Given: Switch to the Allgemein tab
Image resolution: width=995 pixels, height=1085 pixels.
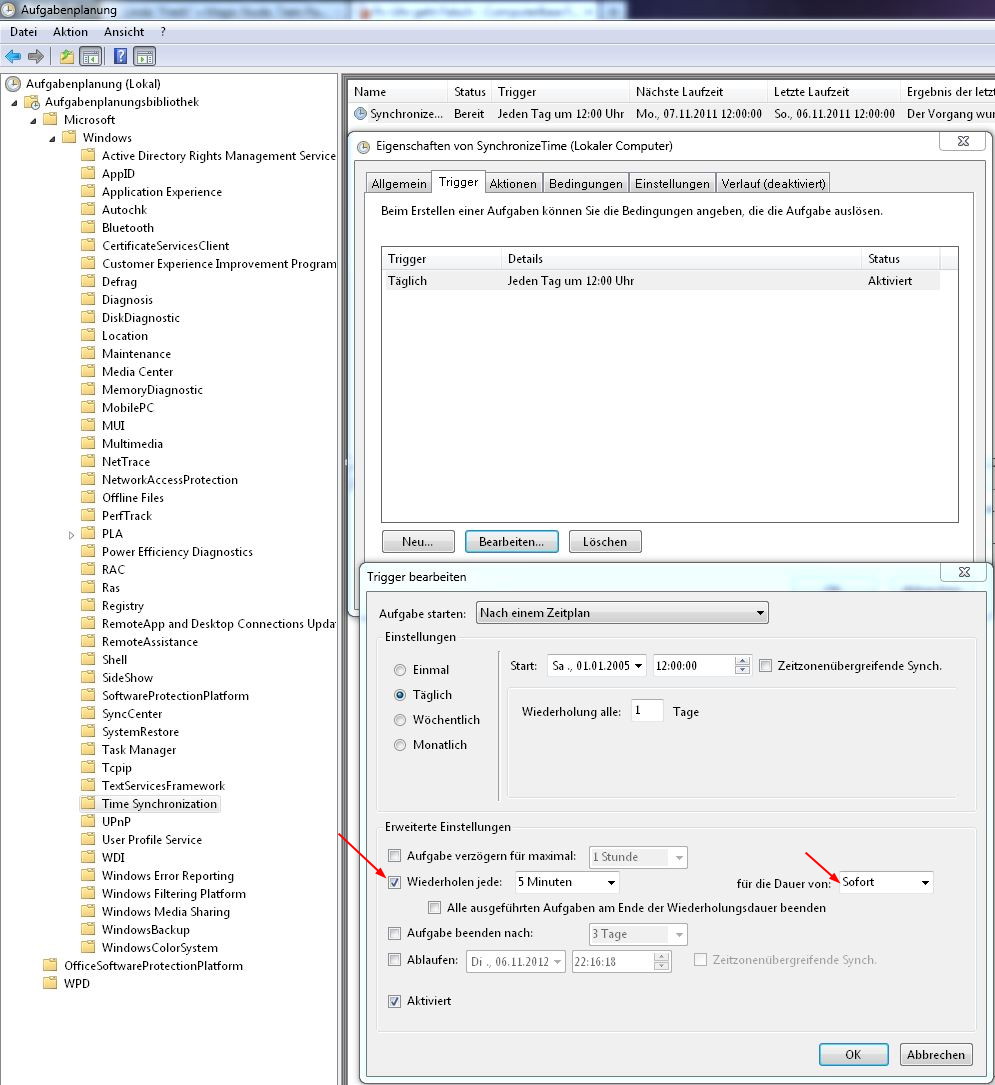Looking at the screenshot, I should pos(399,183).
